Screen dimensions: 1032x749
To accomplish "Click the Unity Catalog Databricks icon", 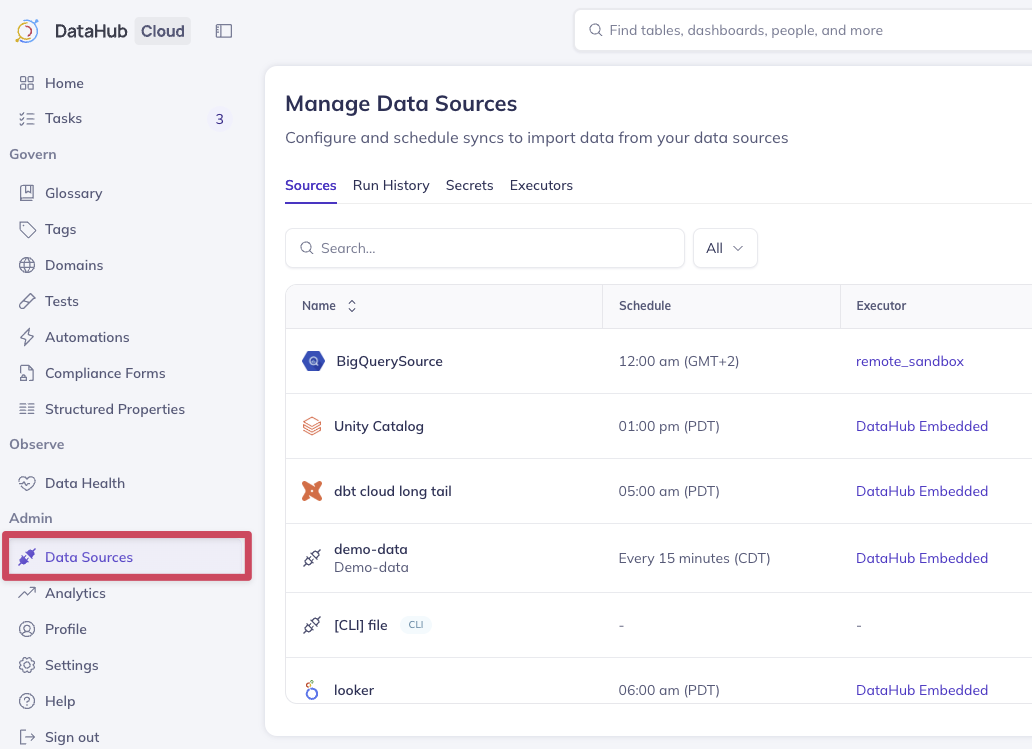I will (x=312, y=426).
